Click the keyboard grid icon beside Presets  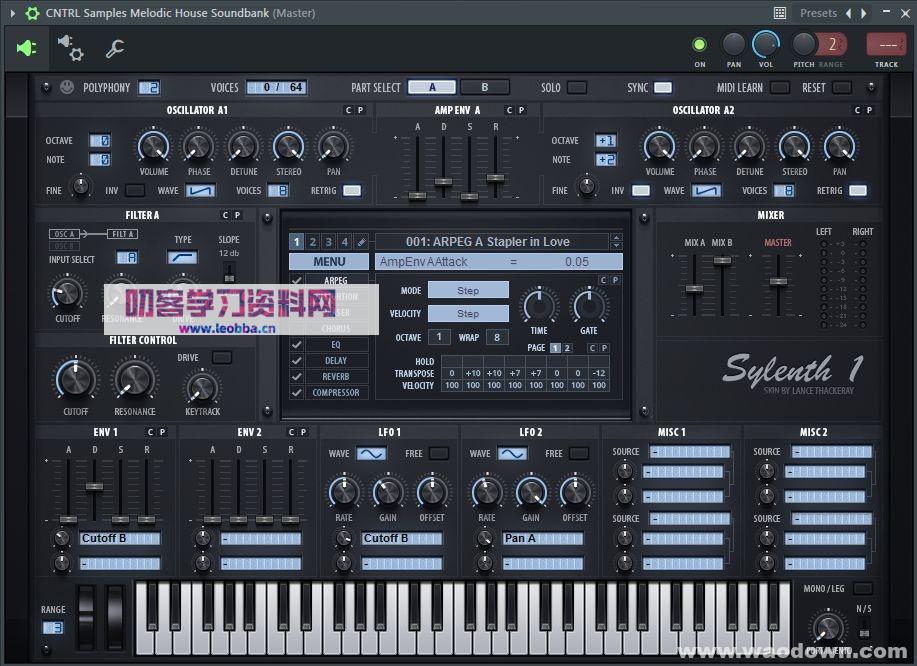click(779, 12)
